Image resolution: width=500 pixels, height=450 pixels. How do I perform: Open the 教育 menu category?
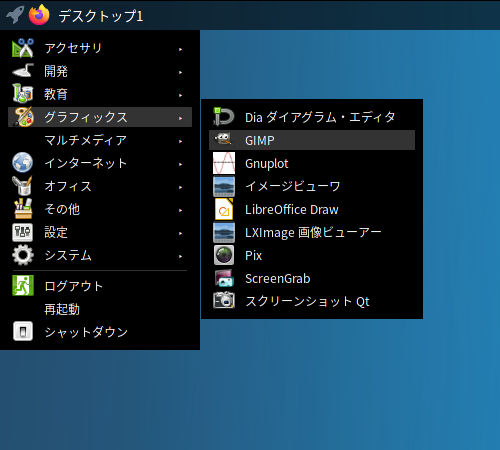(100, 94)
